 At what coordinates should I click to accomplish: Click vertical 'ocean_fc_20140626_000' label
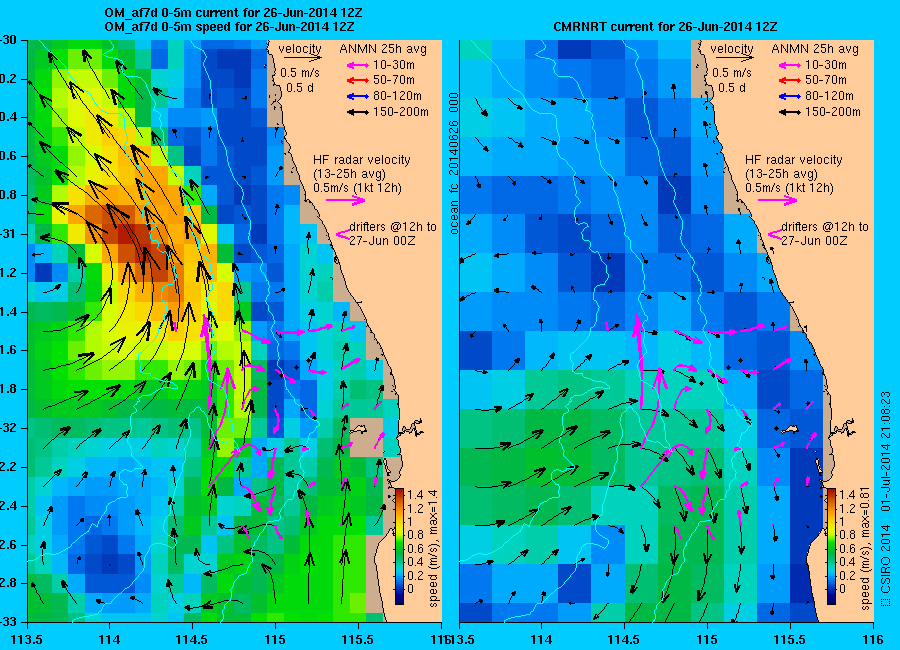(454, 164)
